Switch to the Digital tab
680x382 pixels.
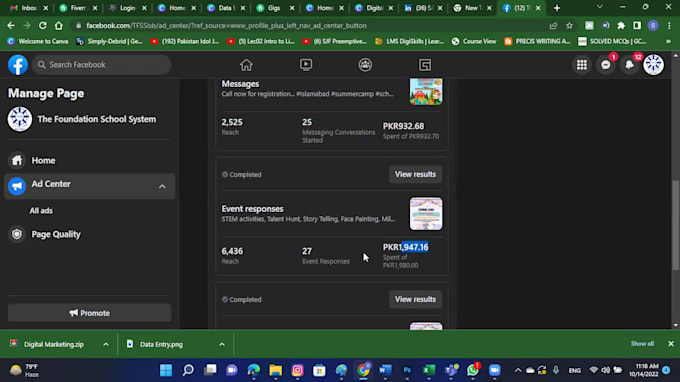374,8
